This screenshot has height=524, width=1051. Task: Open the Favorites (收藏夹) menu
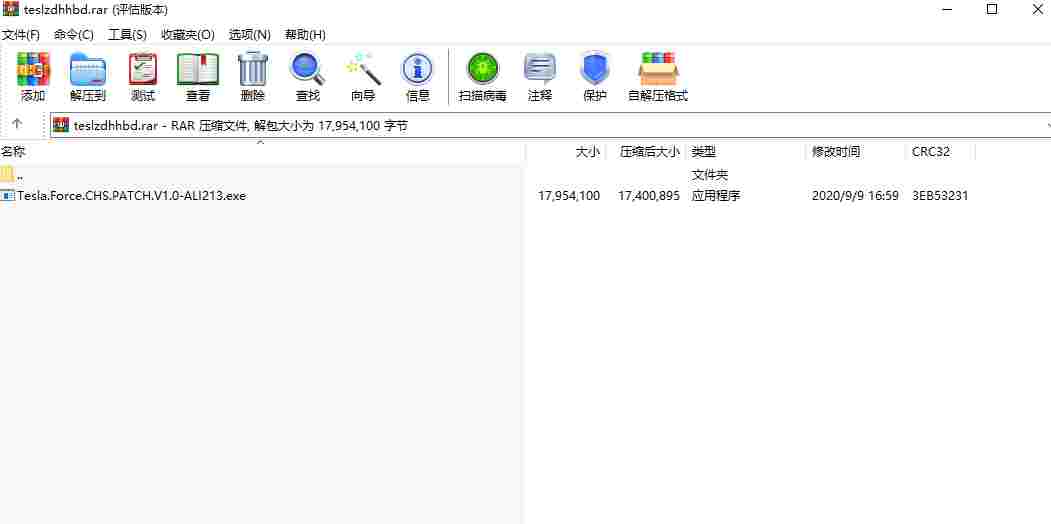pyautogui.click(x=188, y=34)
